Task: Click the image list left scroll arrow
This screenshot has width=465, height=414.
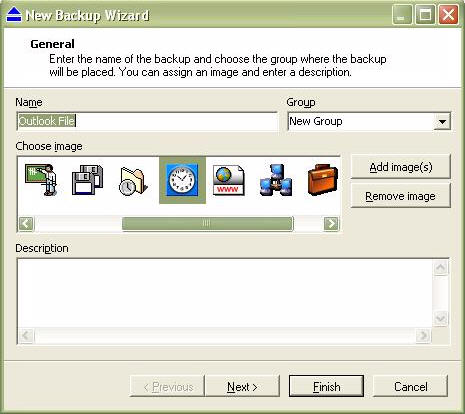Action: [26, 223]
